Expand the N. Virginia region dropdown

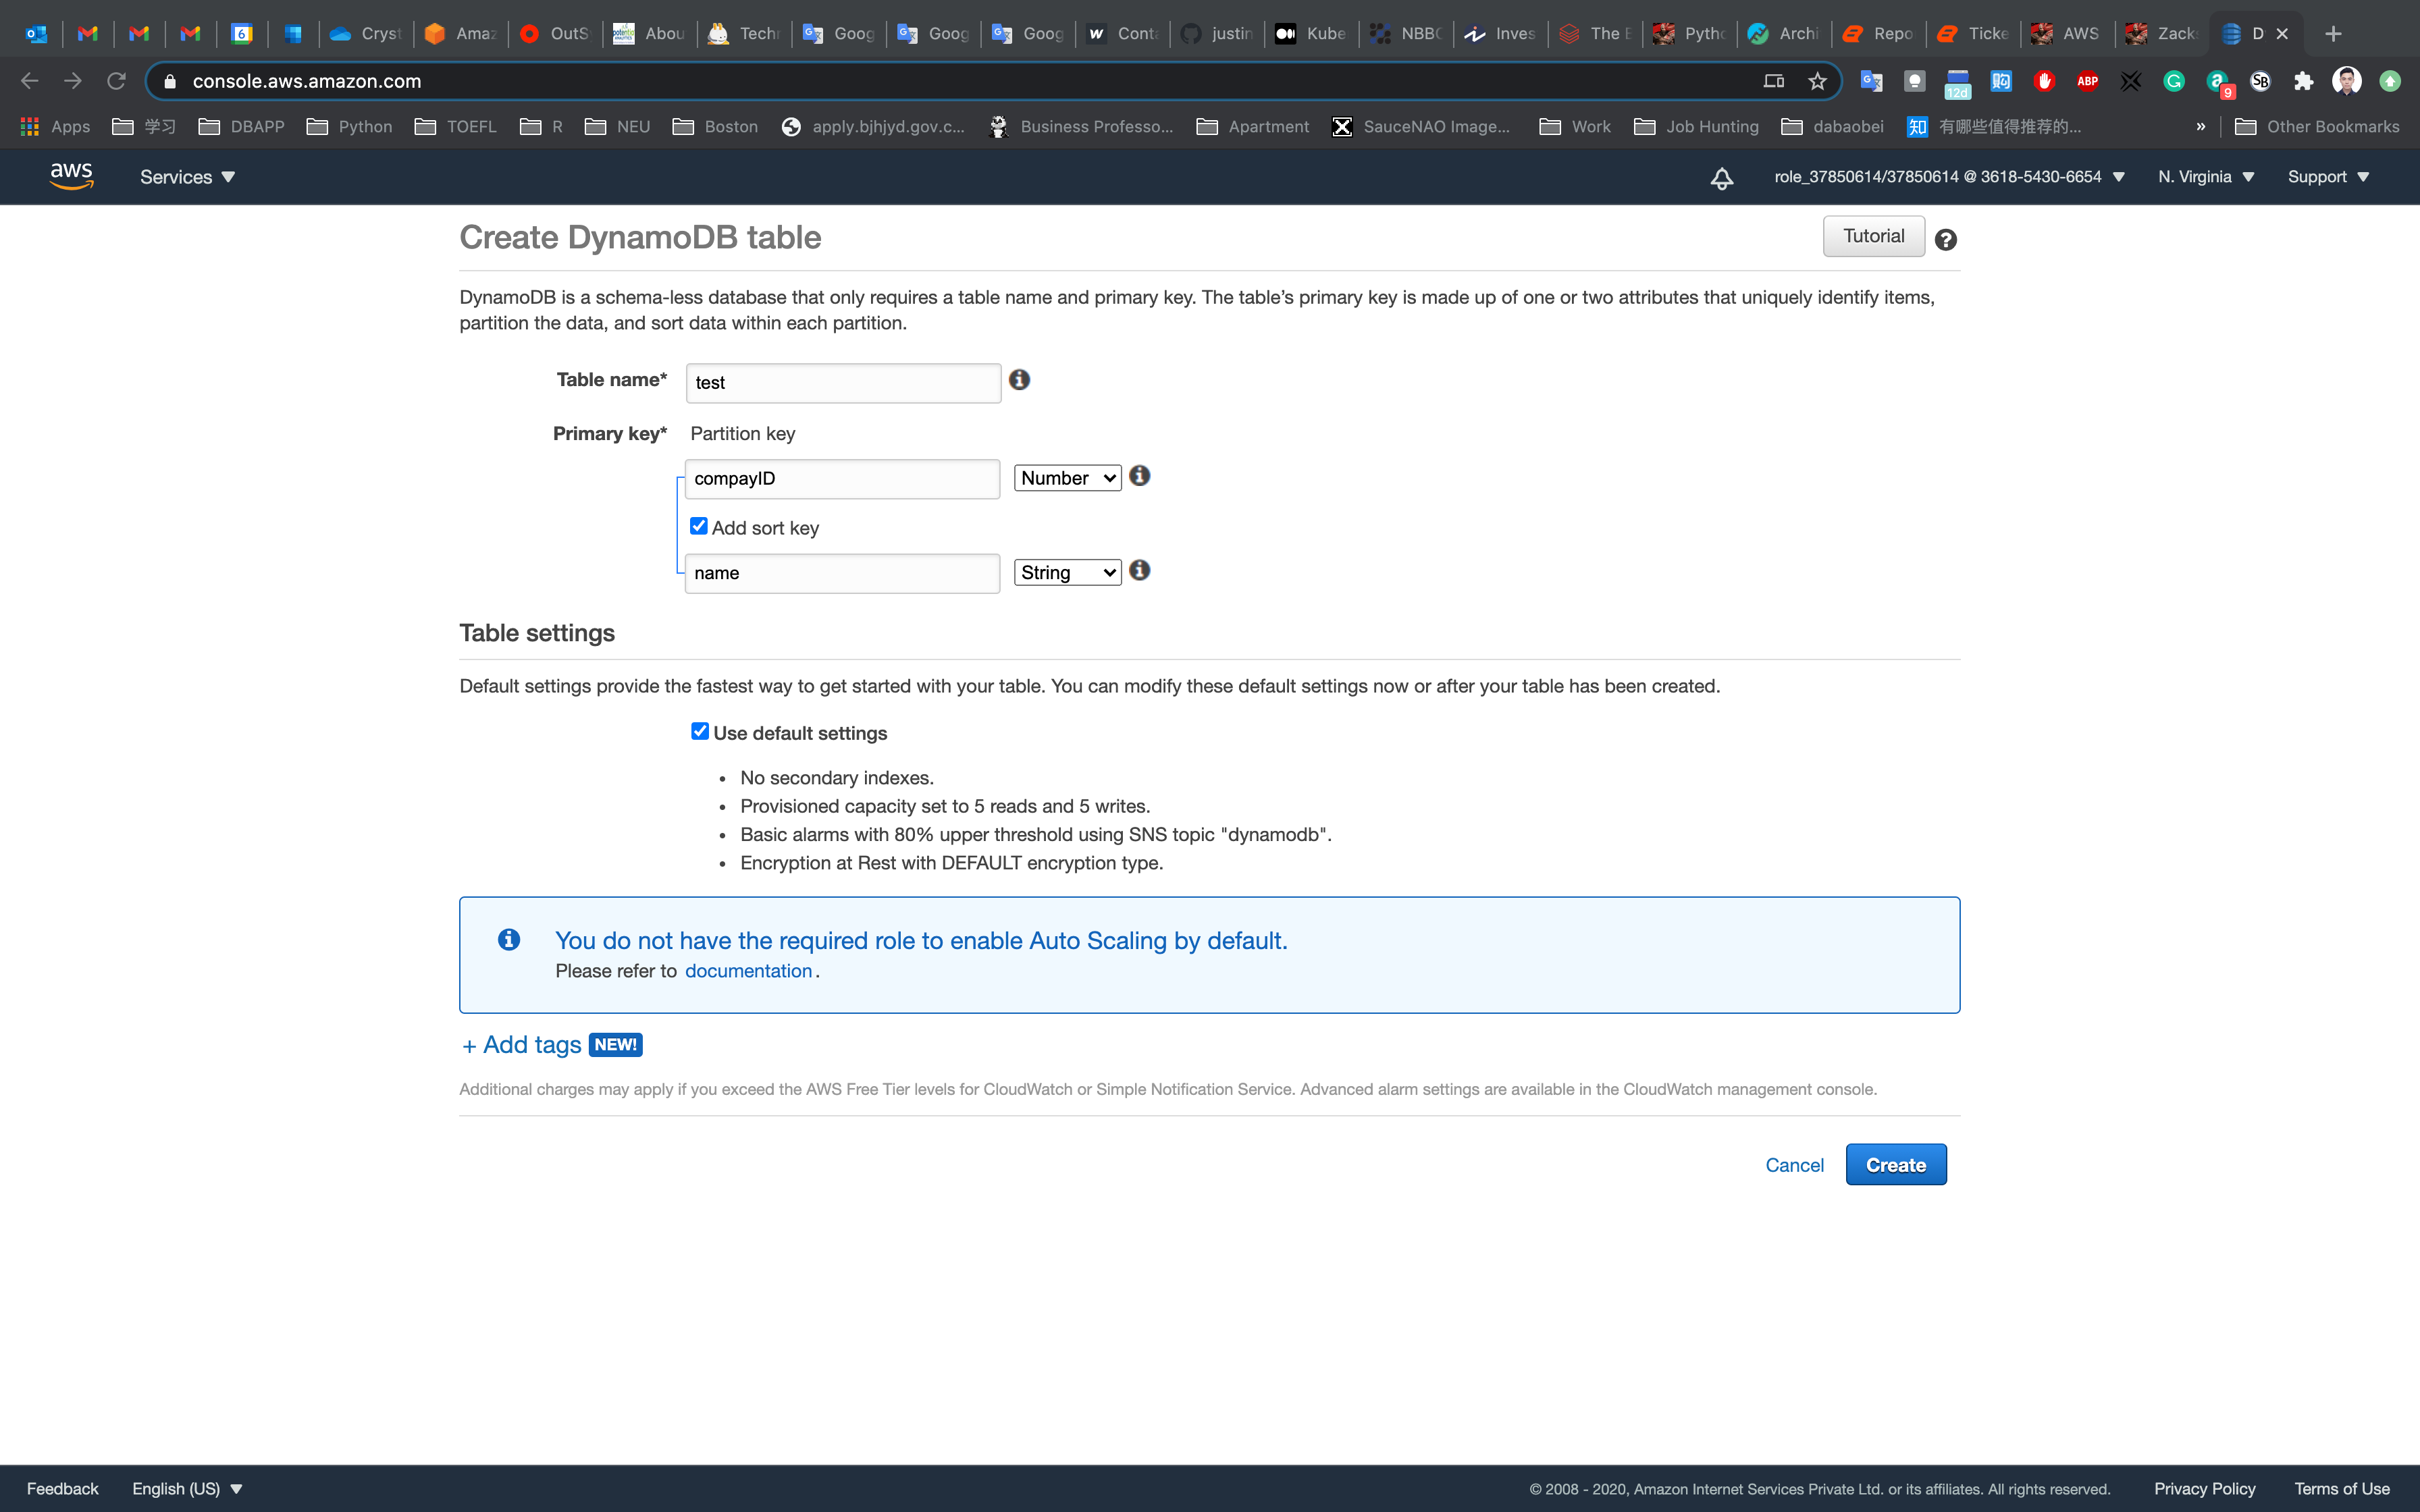click(x=2205, y=177)
